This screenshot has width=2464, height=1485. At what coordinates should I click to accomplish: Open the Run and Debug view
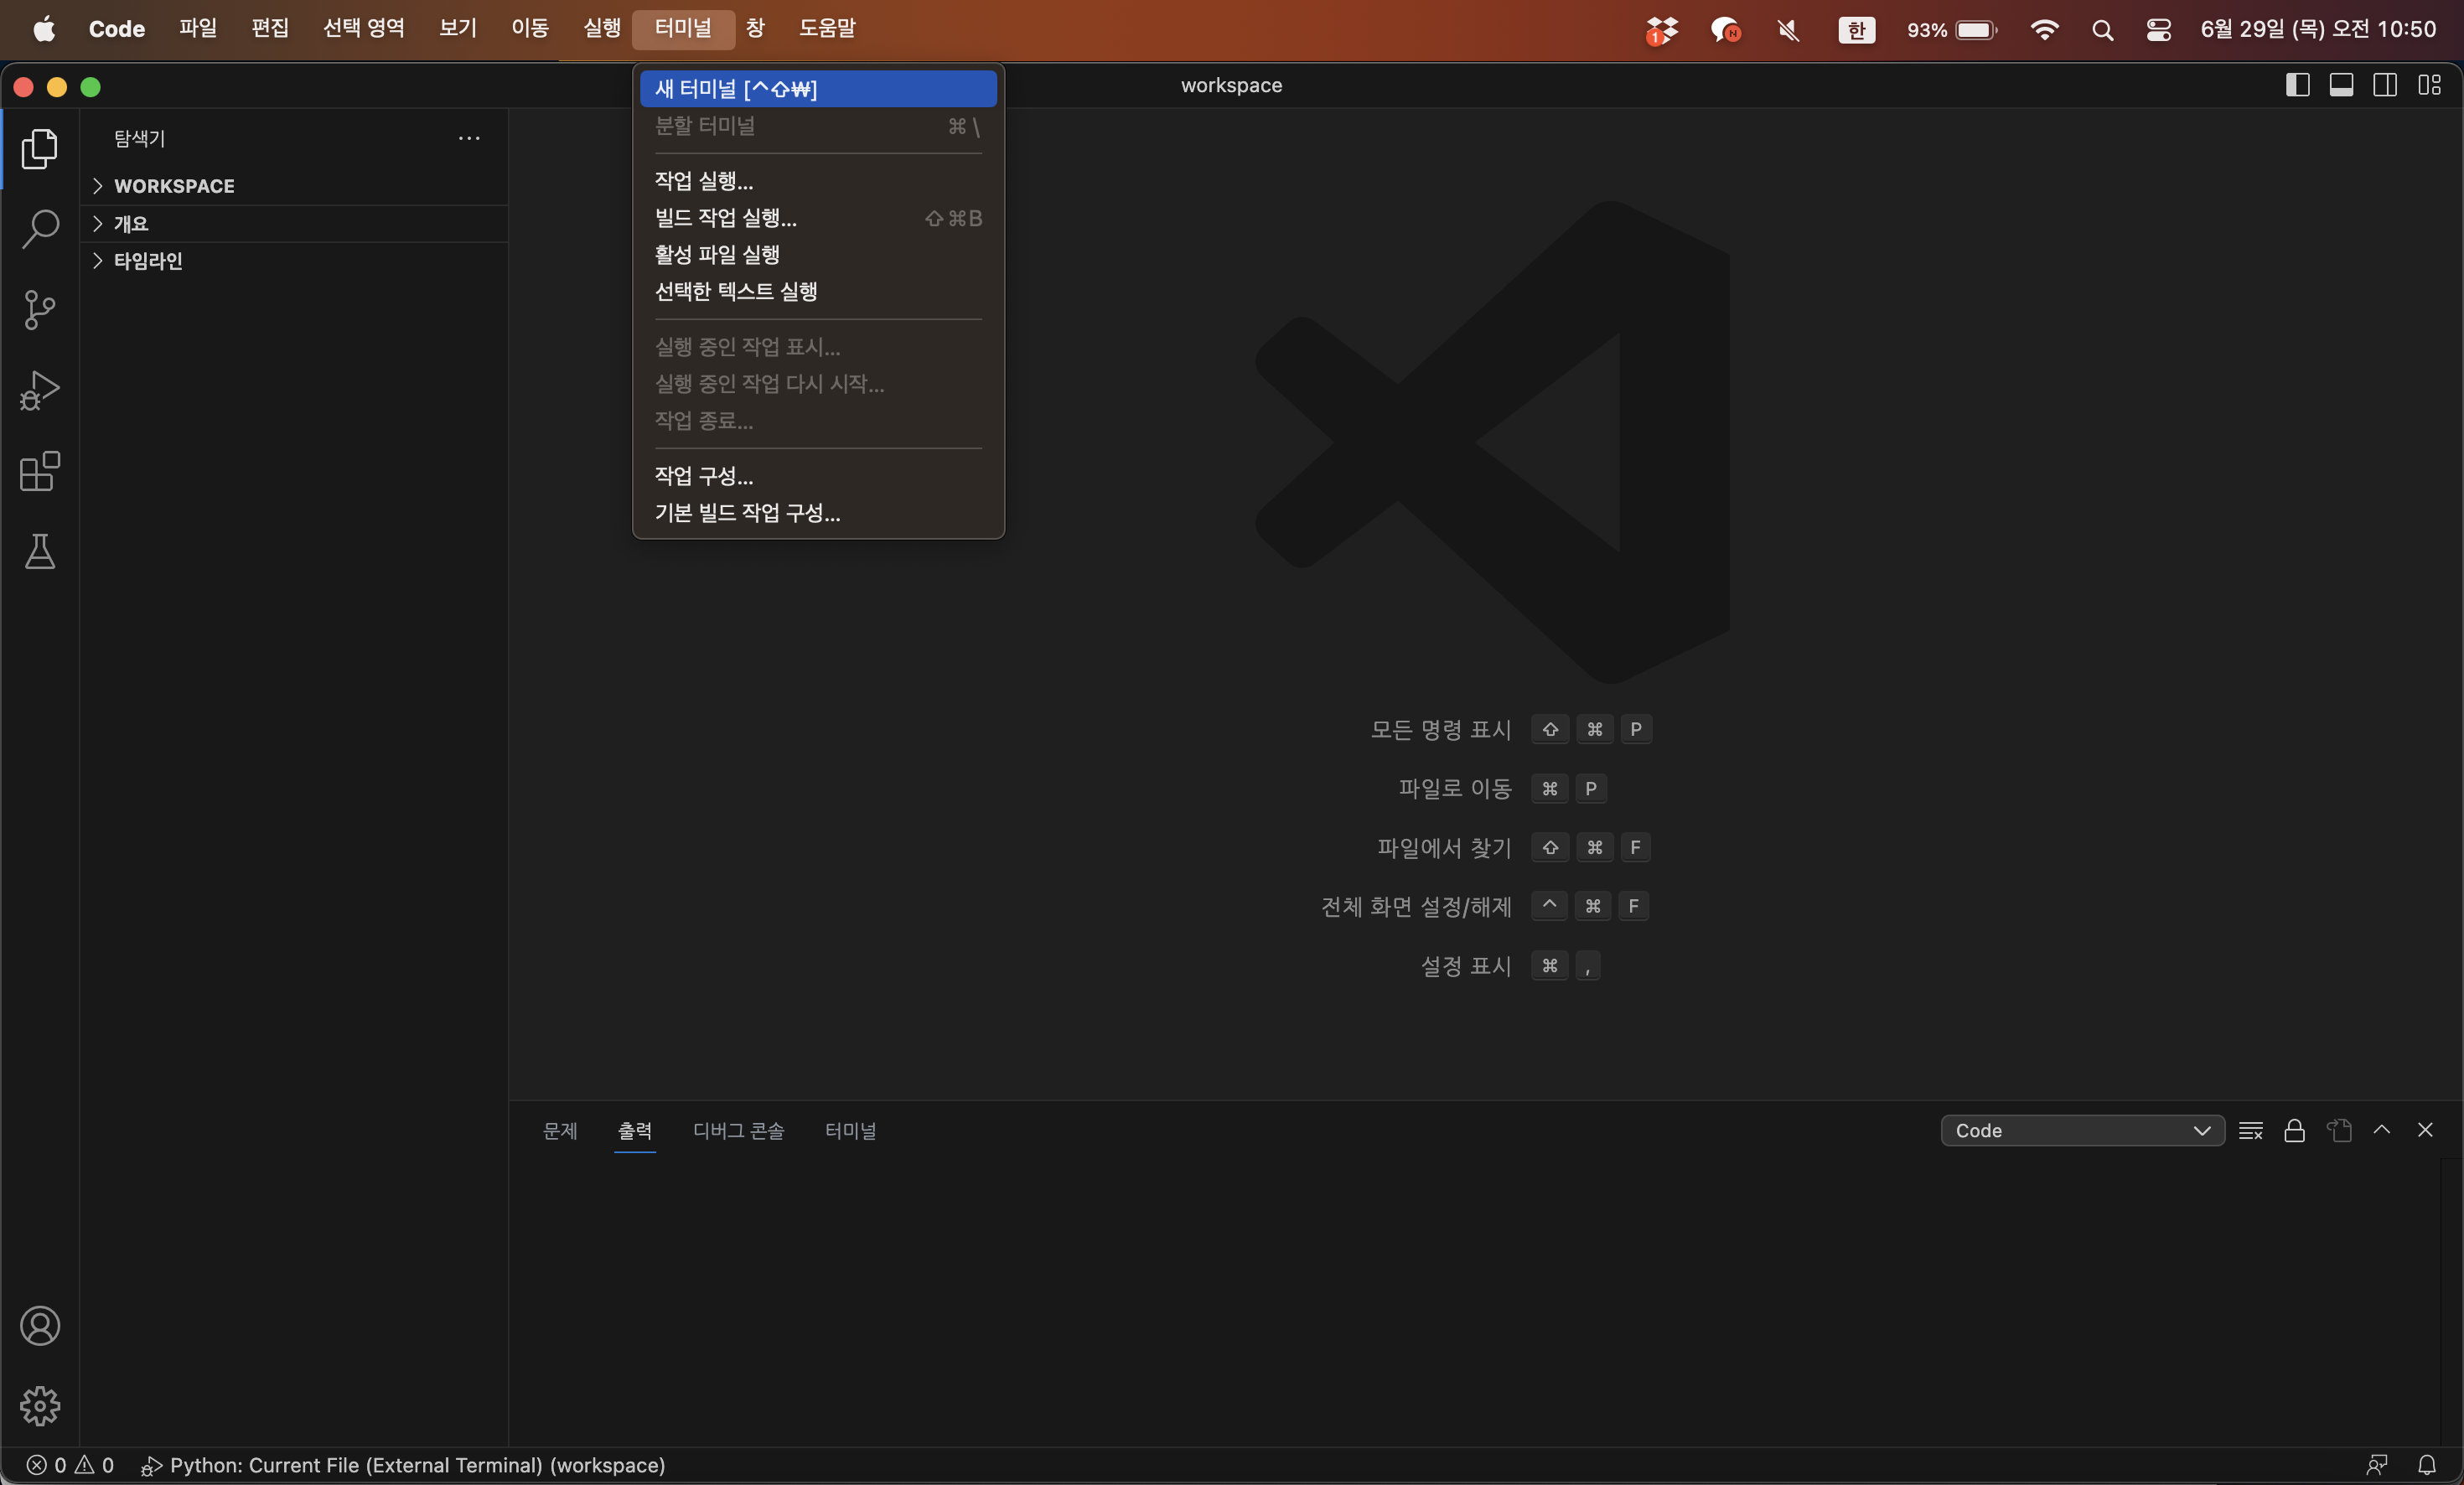point(40,390)
